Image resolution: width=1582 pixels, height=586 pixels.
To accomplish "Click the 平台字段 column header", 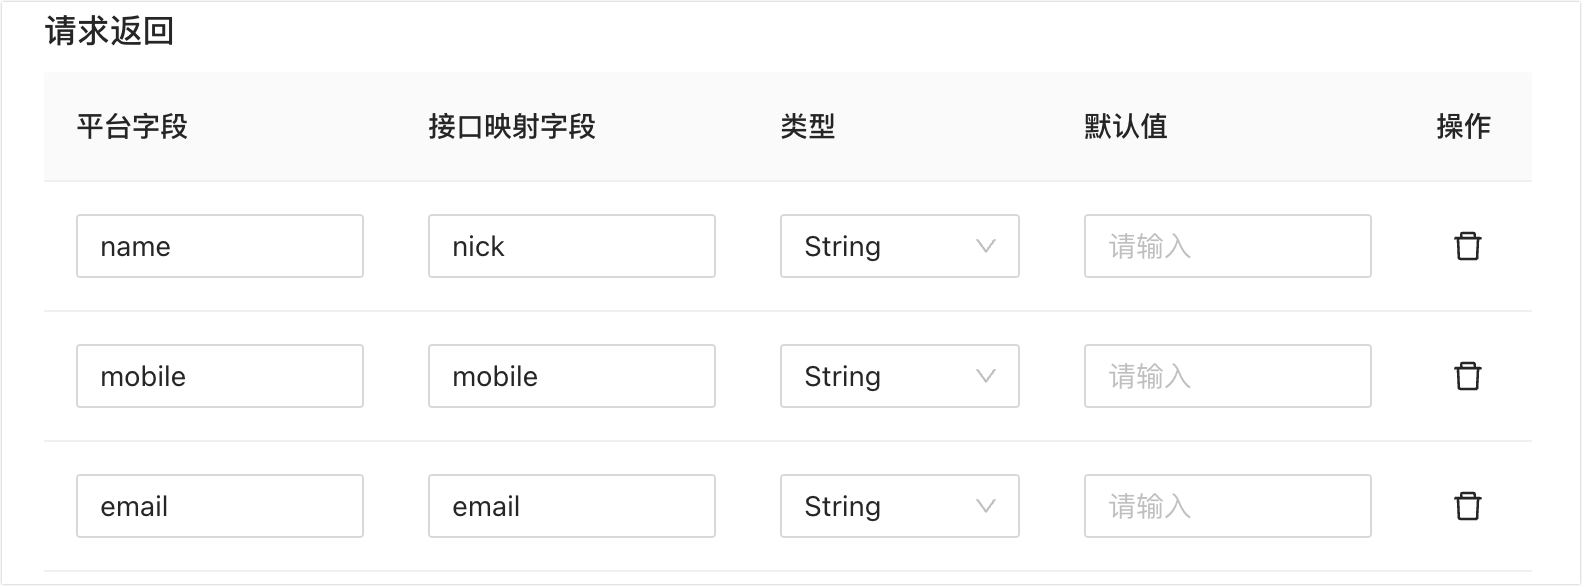I will click(x=132, y=127).
